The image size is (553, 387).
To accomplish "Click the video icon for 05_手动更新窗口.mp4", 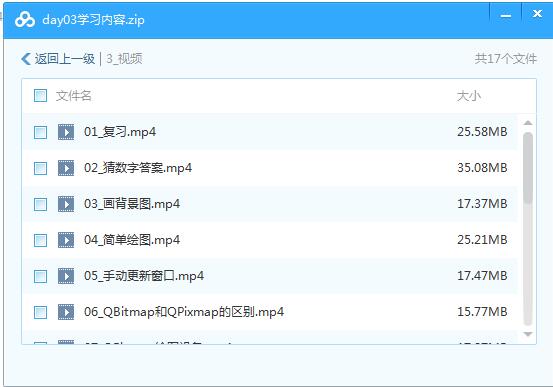I will [66, 276].
